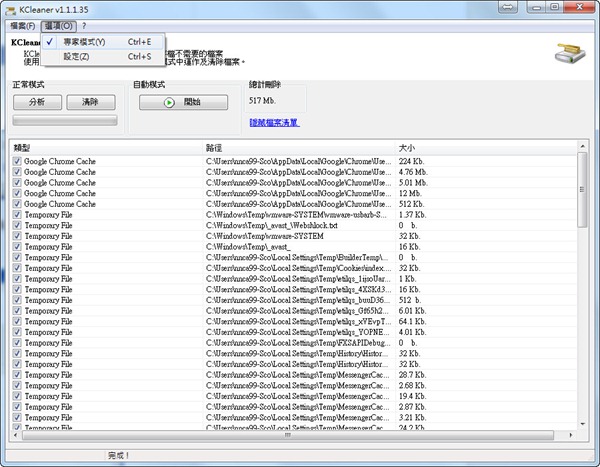This screenshot has height=467, width=600.
Task: Click the 6.01 Kb. size cell
Action: (412, 311)
